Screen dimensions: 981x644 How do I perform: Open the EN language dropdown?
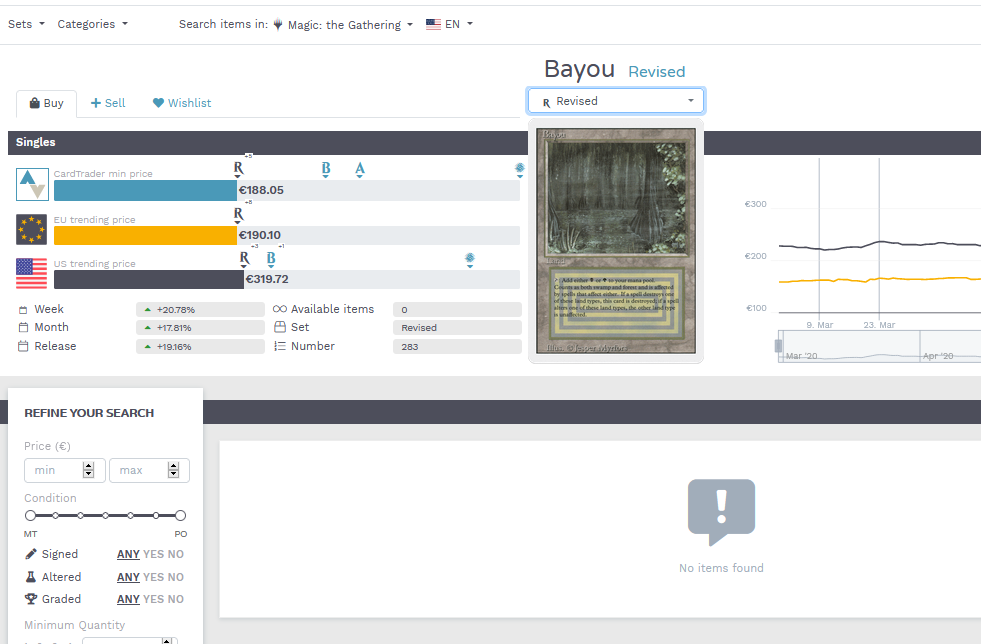[450, 24]
